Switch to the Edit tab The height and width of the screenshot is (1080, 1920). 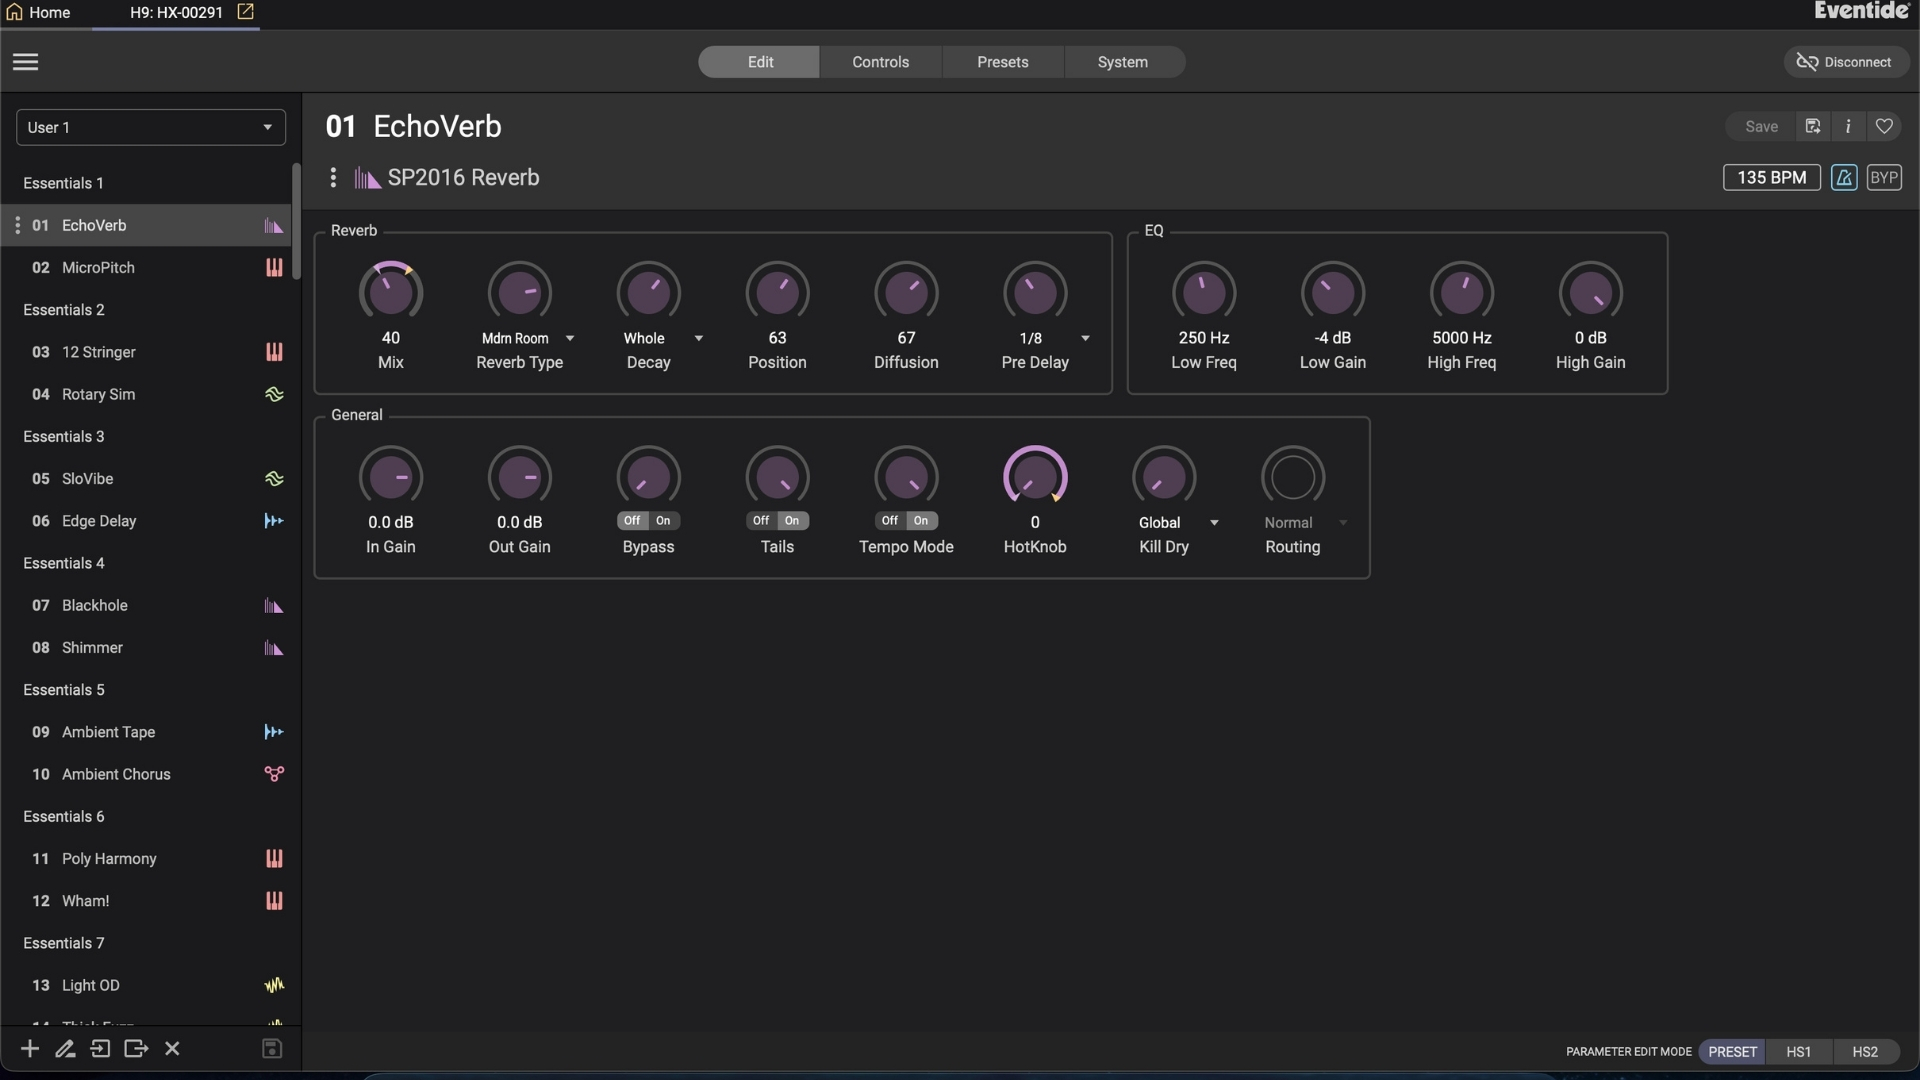point(759,62)
